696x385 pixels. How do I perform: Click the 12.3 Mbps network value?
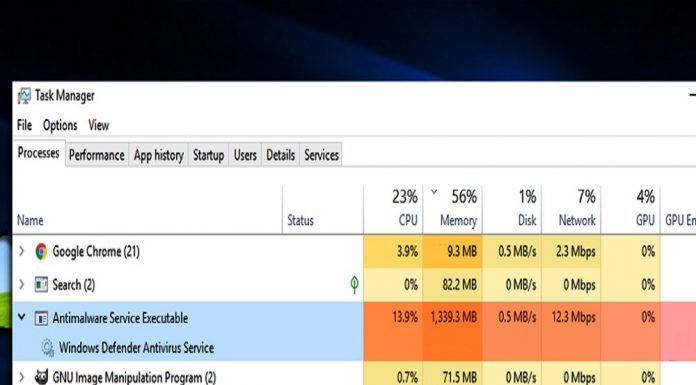(x=573, y=317)
